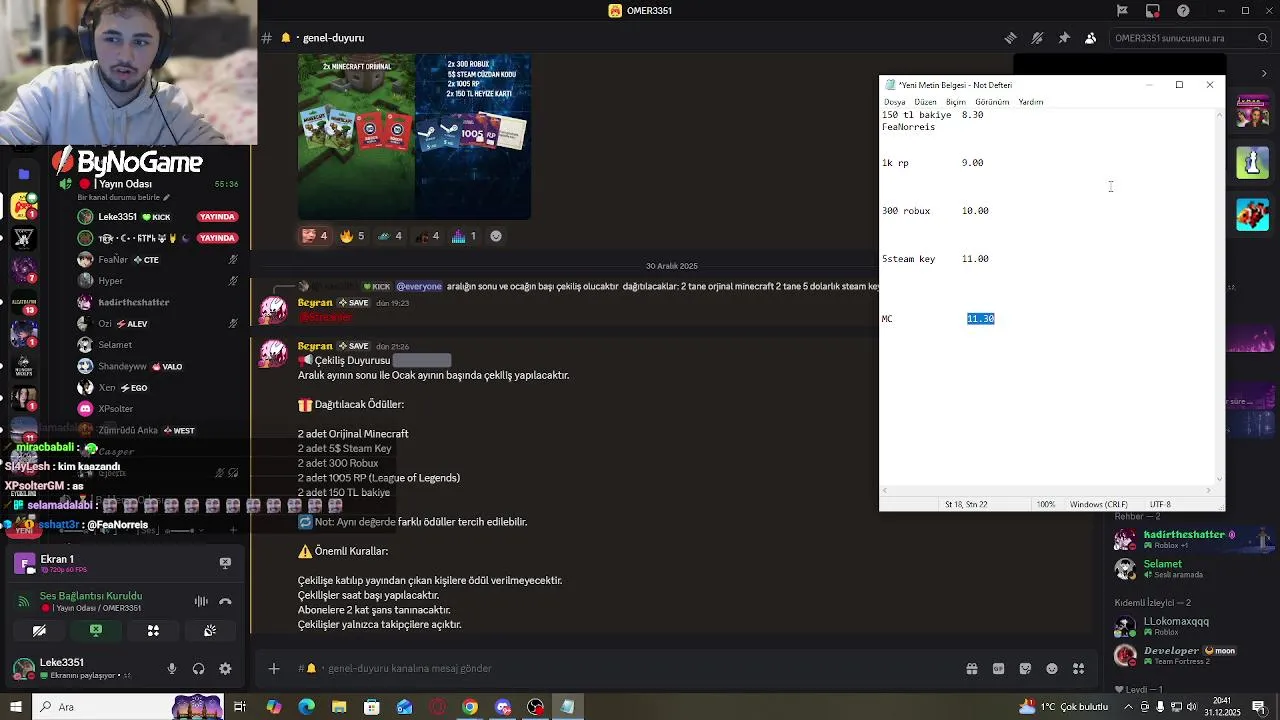Click @everyone mention in message
The image size is (1280, 720).
[419, 287]
